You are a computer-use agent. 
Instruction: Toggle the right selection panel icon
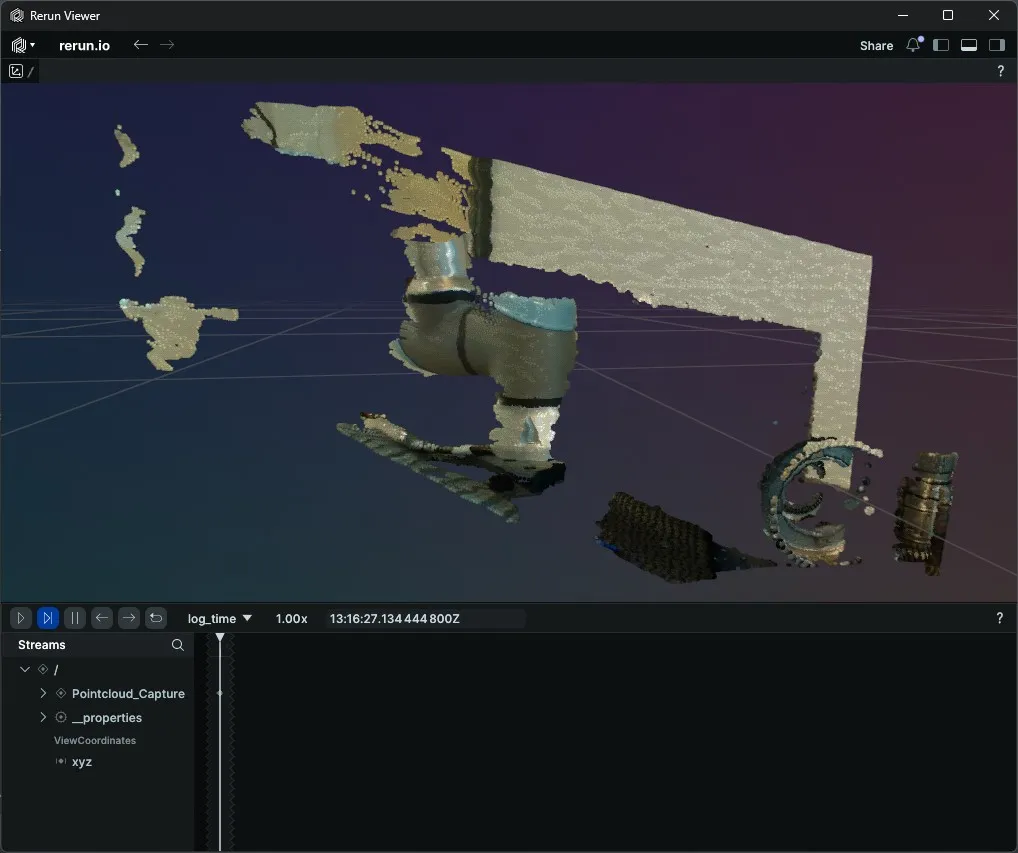click(996, 45)
